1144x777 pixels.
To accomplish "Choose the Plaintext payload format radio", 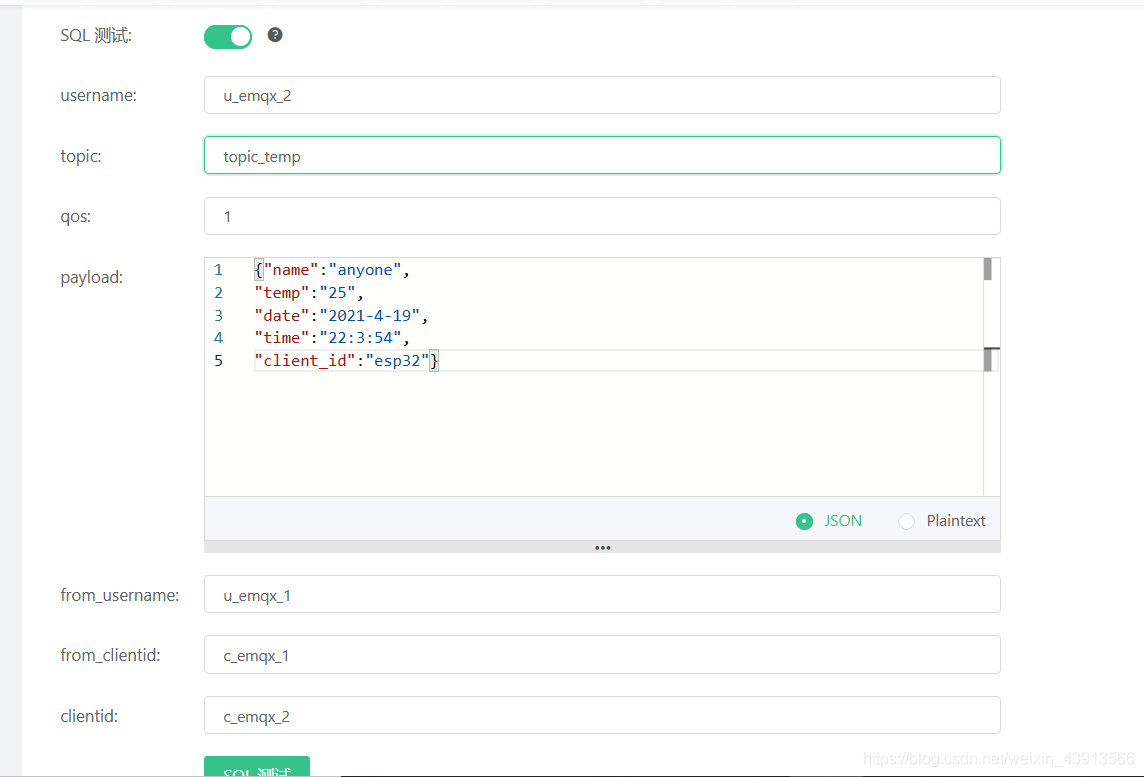I will (x=906, y=521).
